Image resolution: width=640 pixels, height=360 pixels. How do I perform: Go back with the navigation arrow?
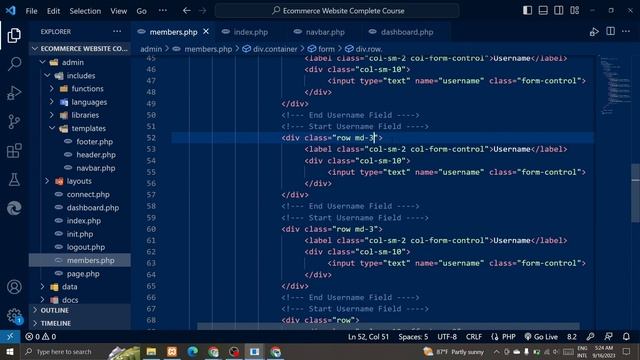187,11
